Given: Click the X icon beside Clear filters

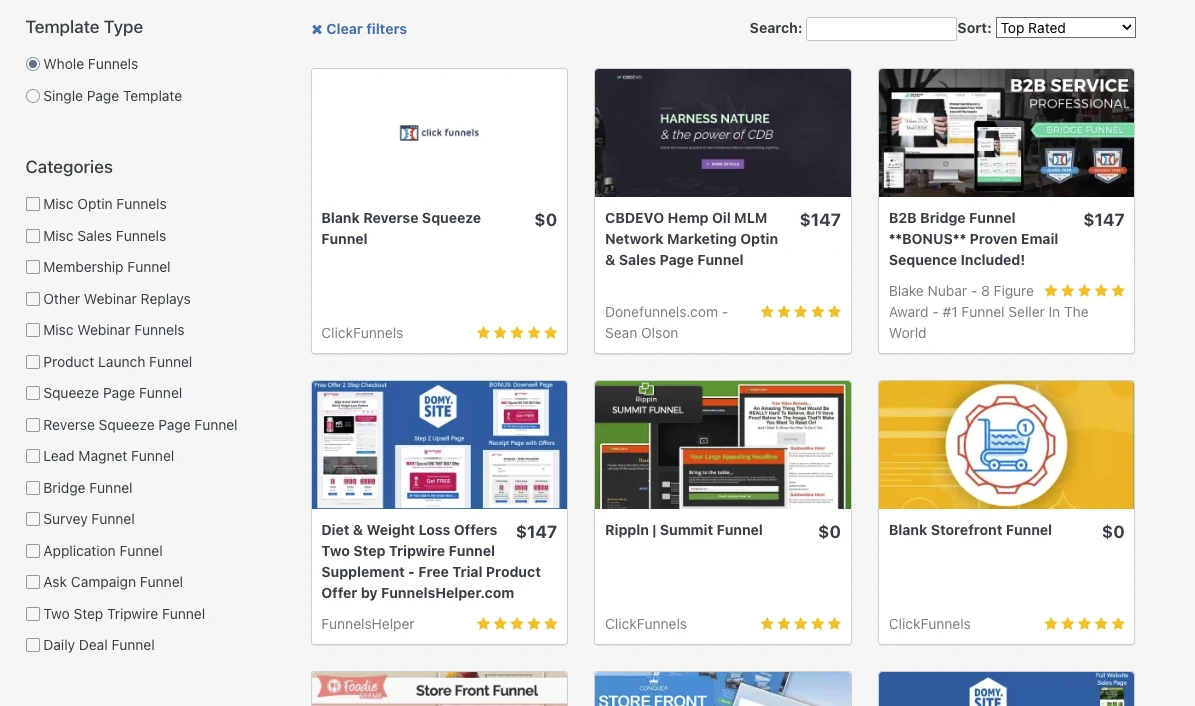Looking at the screenshot, I should [317, 30].
